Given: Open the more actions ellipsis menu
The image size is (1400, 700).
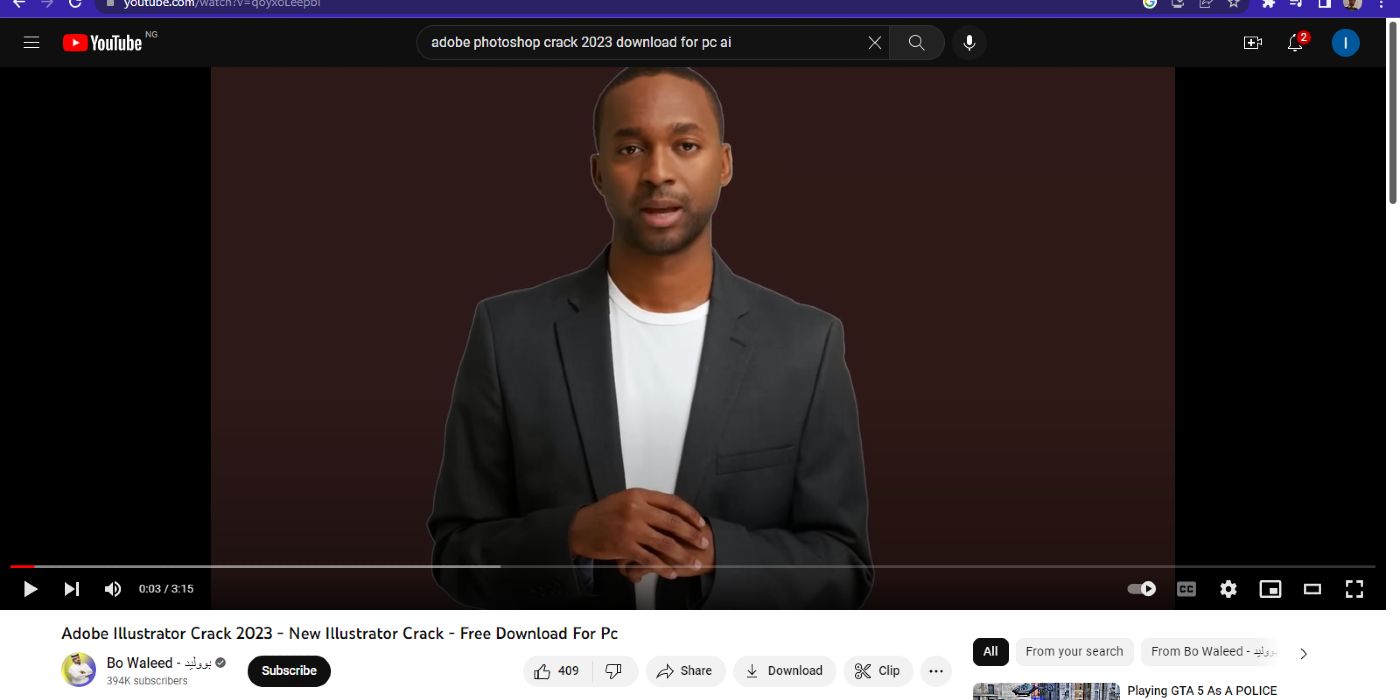Looking at the screenshot, I should pos(935,671).
